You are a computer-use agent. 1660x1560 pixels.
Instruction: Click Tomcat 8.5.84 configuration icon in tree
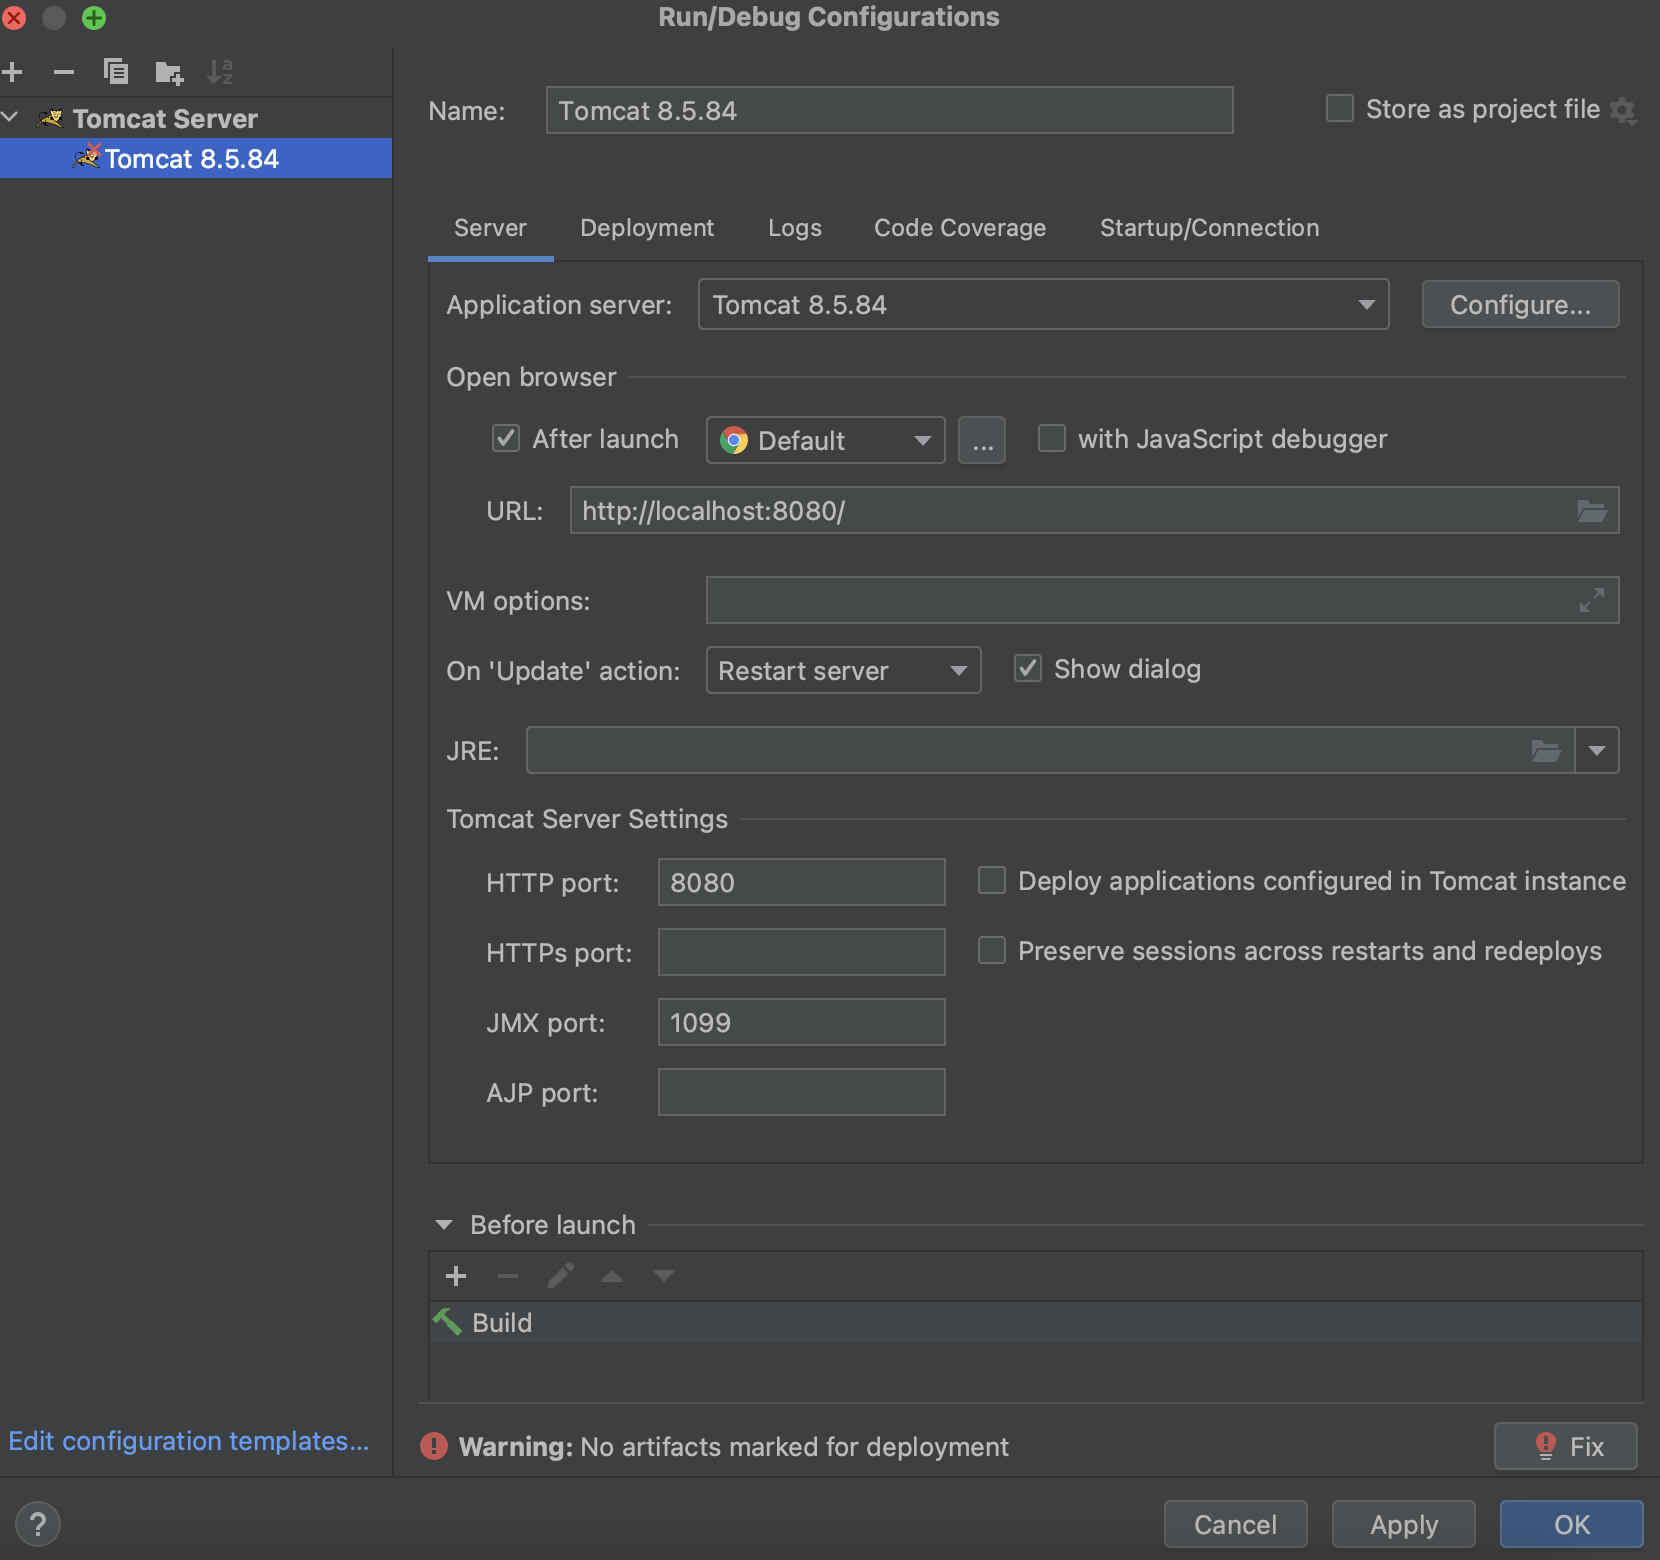(88, 157)
